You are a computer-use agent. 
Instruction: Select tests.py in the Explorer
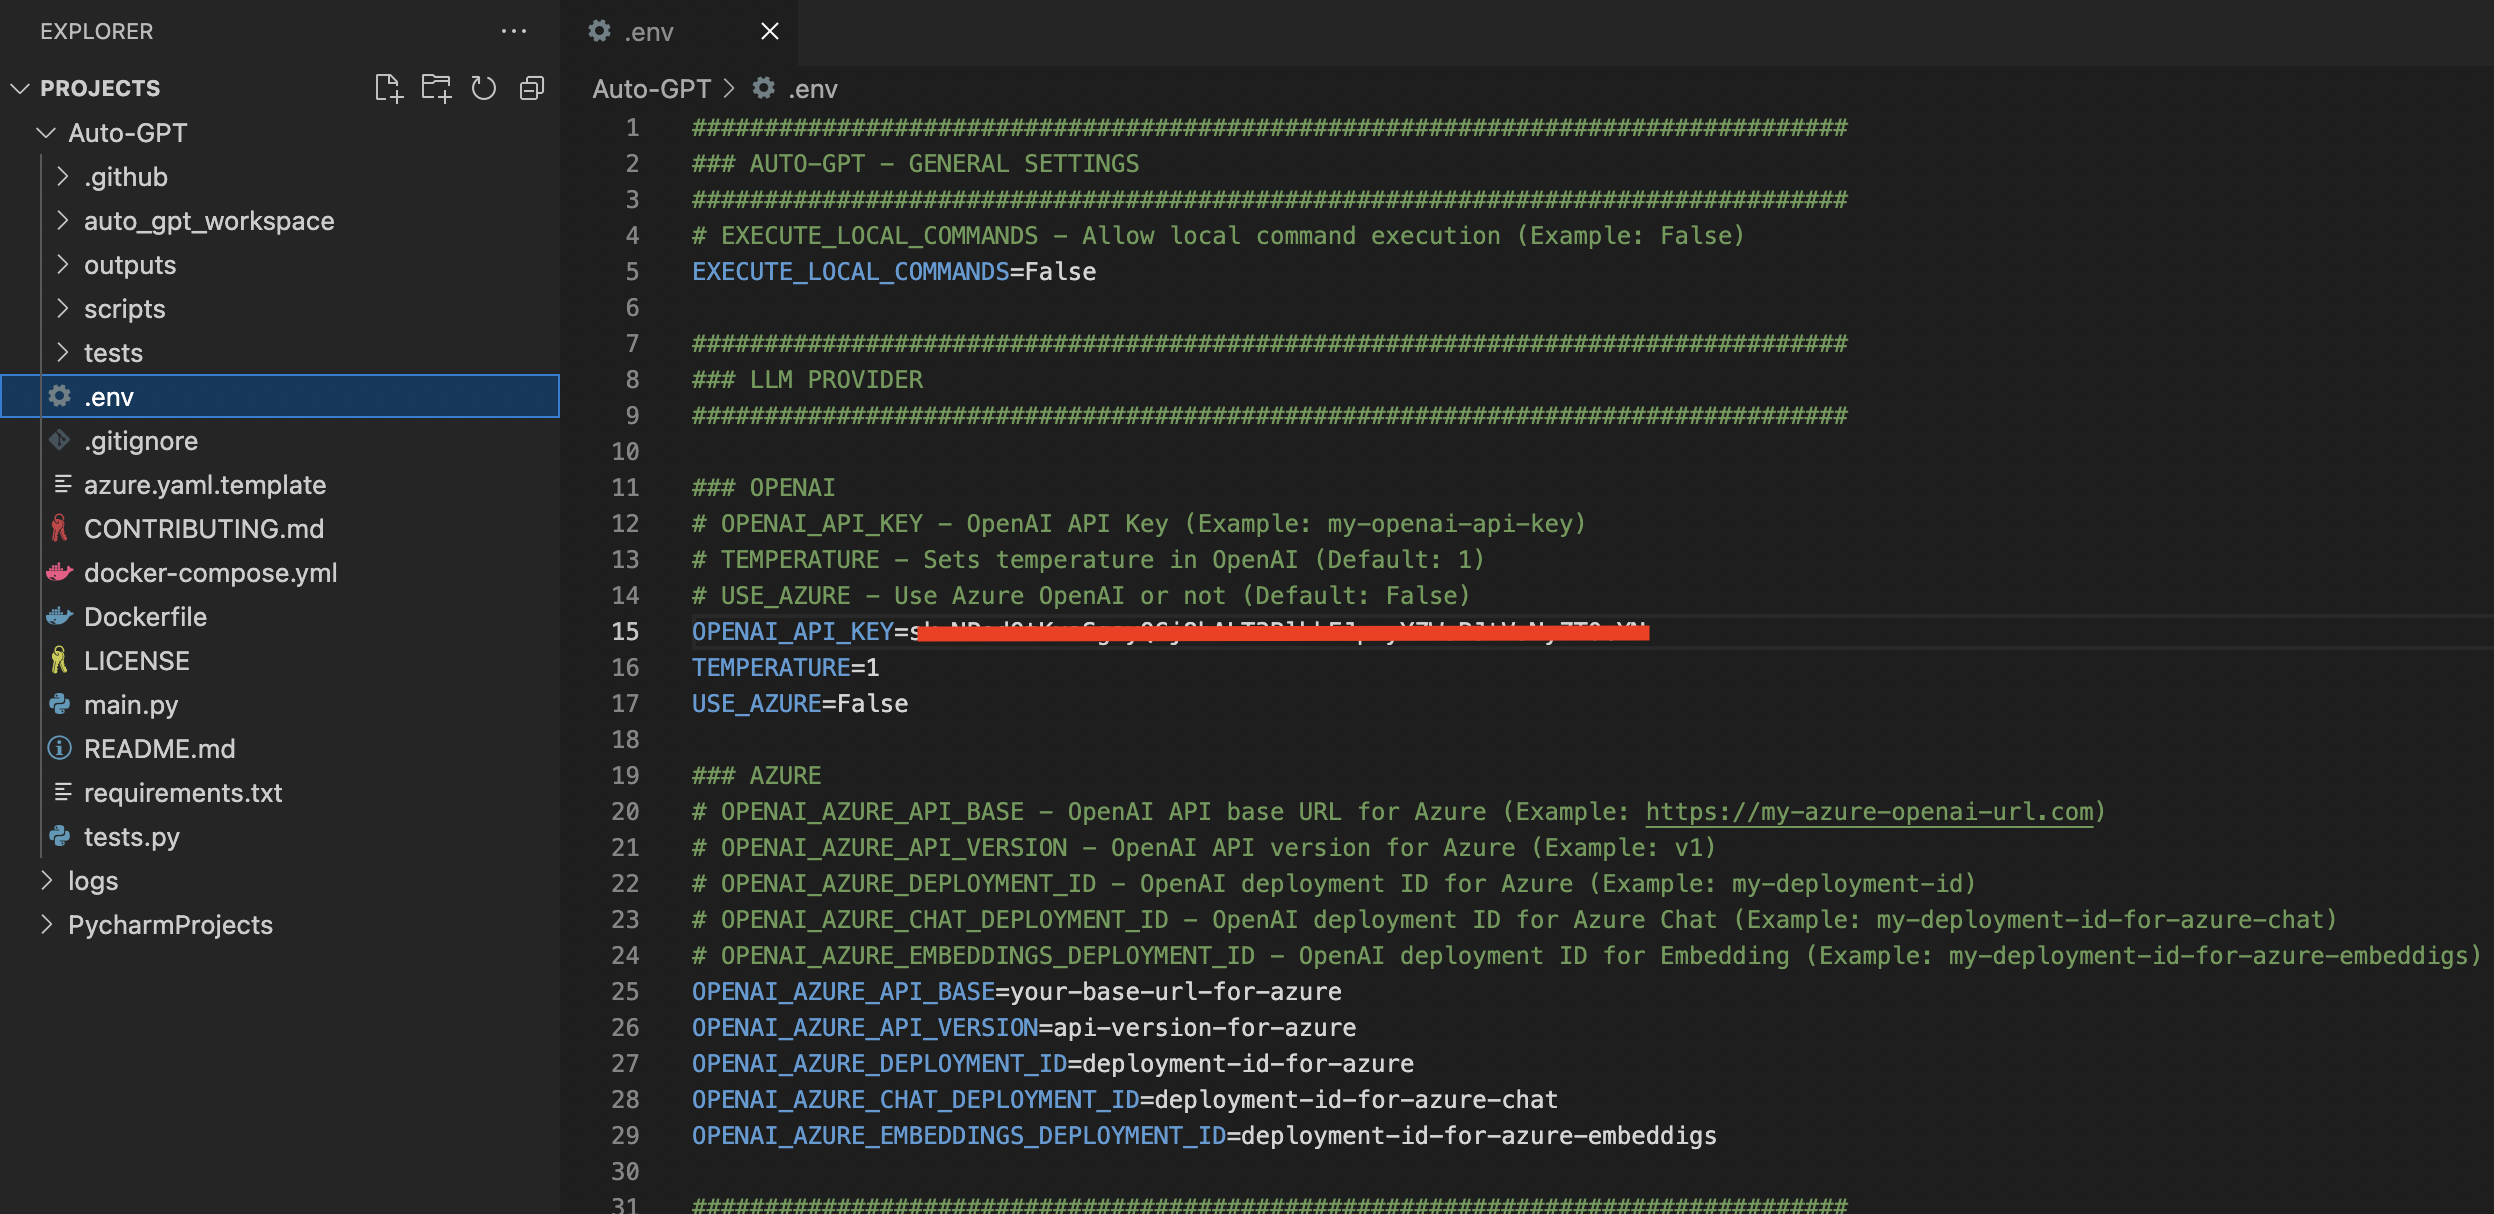133,836
